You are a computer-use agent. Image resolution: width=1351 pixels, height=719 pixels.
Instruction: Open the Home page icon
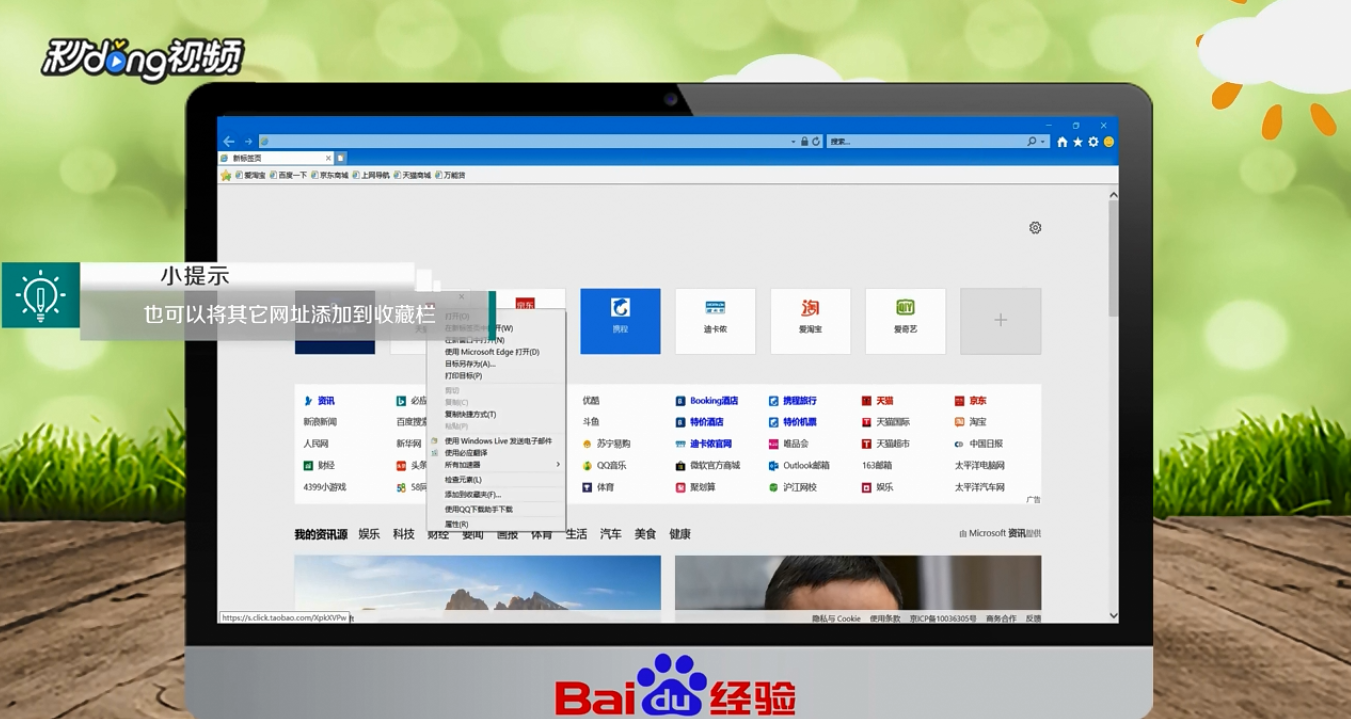click(x=1062, y=142)
